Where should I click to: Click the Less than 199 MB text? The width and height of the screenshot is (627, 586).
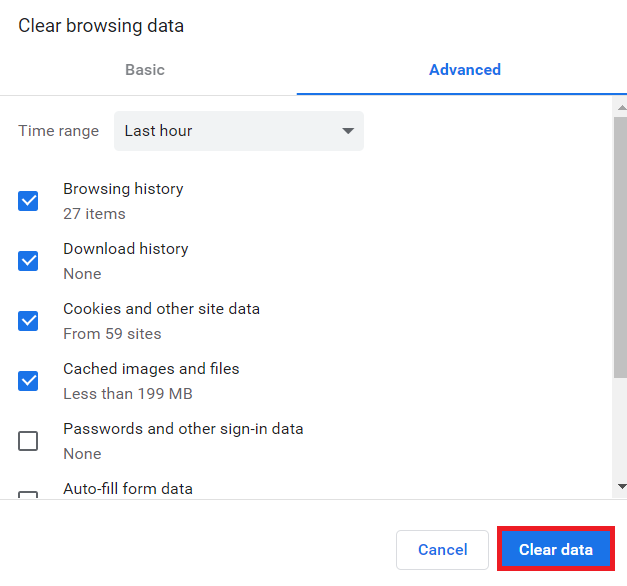point(127,394)
